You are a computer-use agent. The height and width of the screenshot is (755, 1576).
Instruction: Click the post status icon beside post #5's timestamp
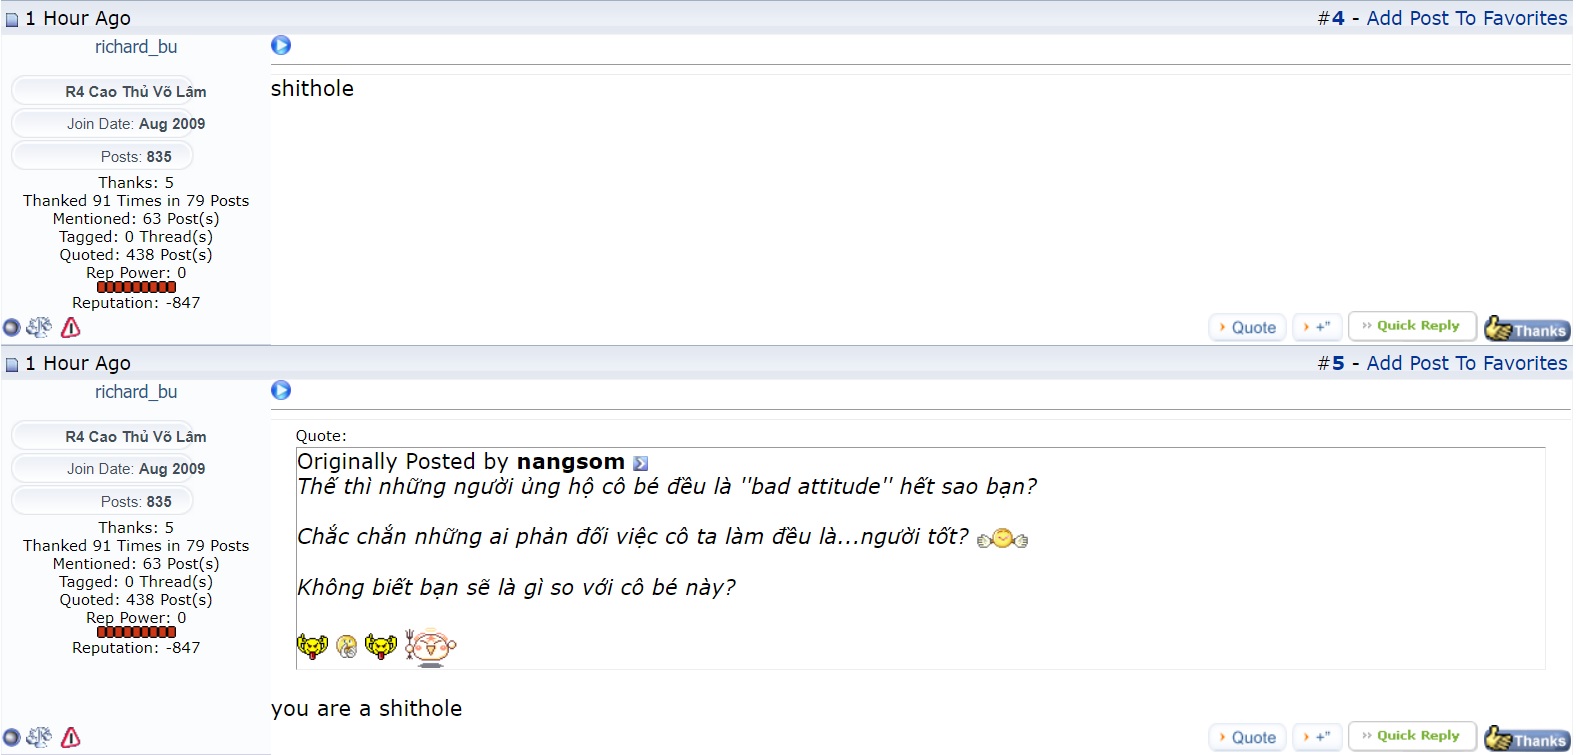[x=12, y=364]
